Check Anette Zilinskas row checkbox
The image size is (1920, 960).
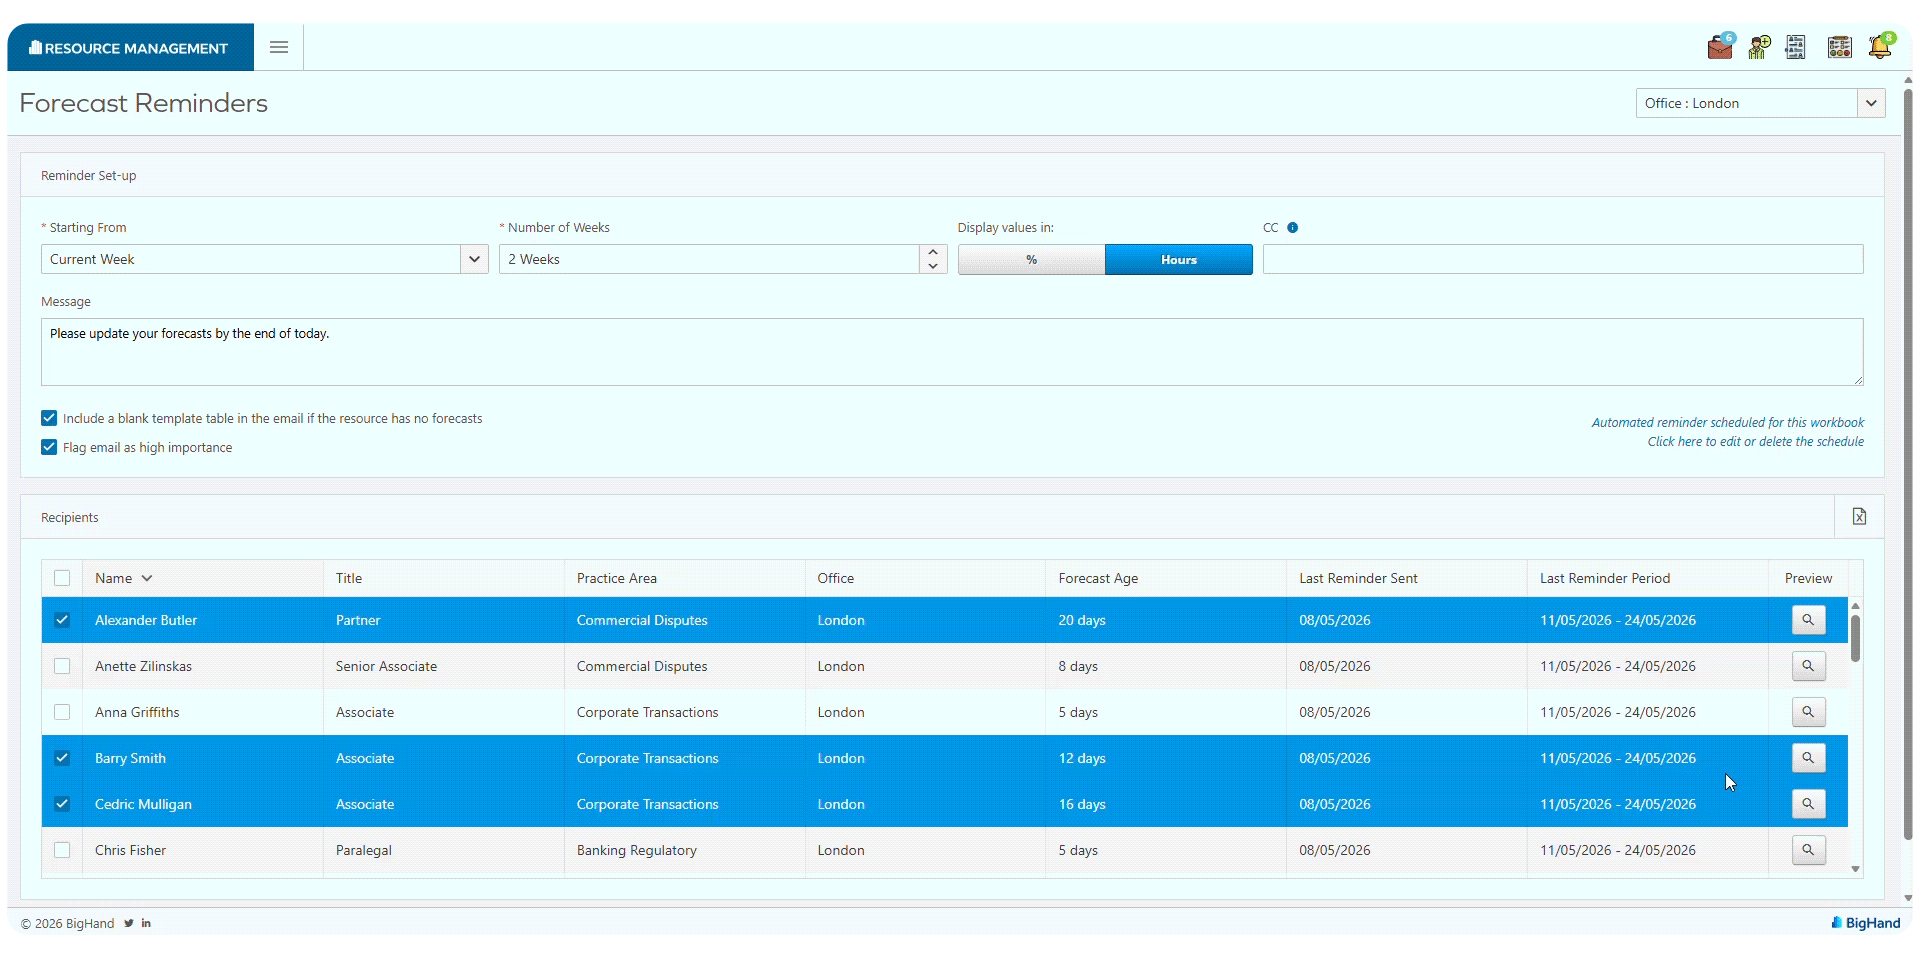[62, 666]
